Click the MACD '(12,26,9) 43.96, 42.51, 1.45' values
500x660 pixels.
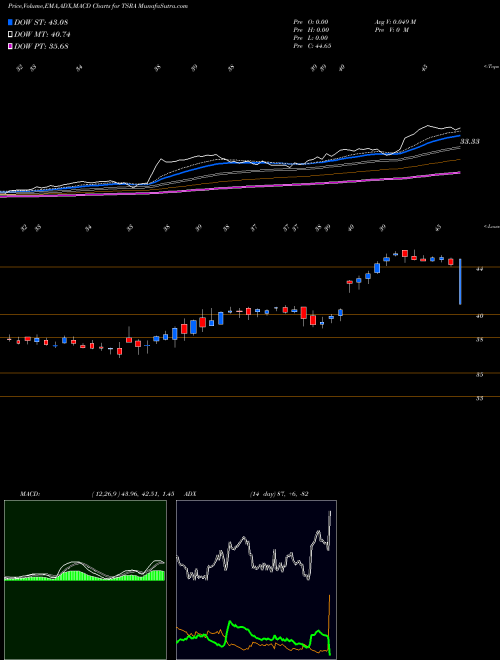coord(133,494)
